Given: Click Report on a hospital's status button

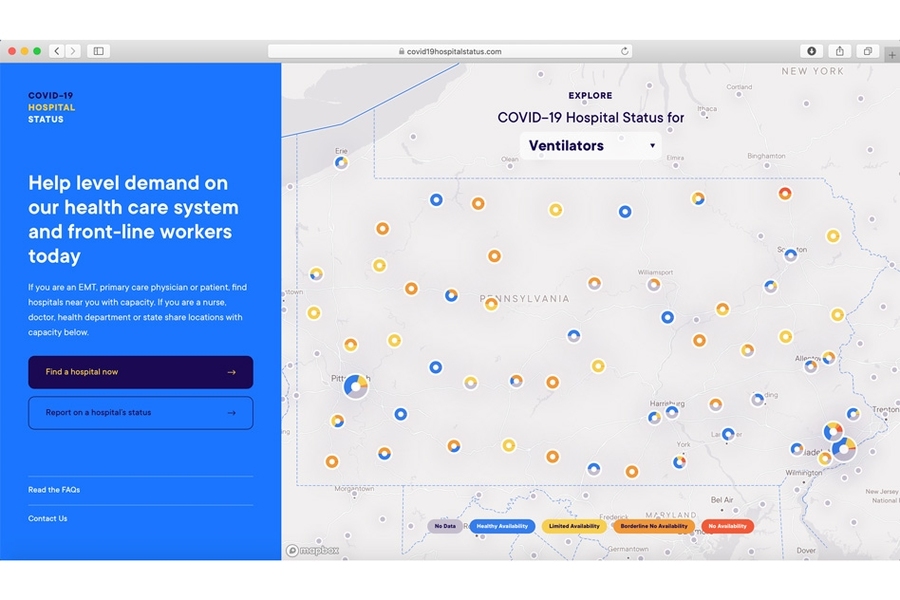Looking at the screenshot, I should coord(140,412).
